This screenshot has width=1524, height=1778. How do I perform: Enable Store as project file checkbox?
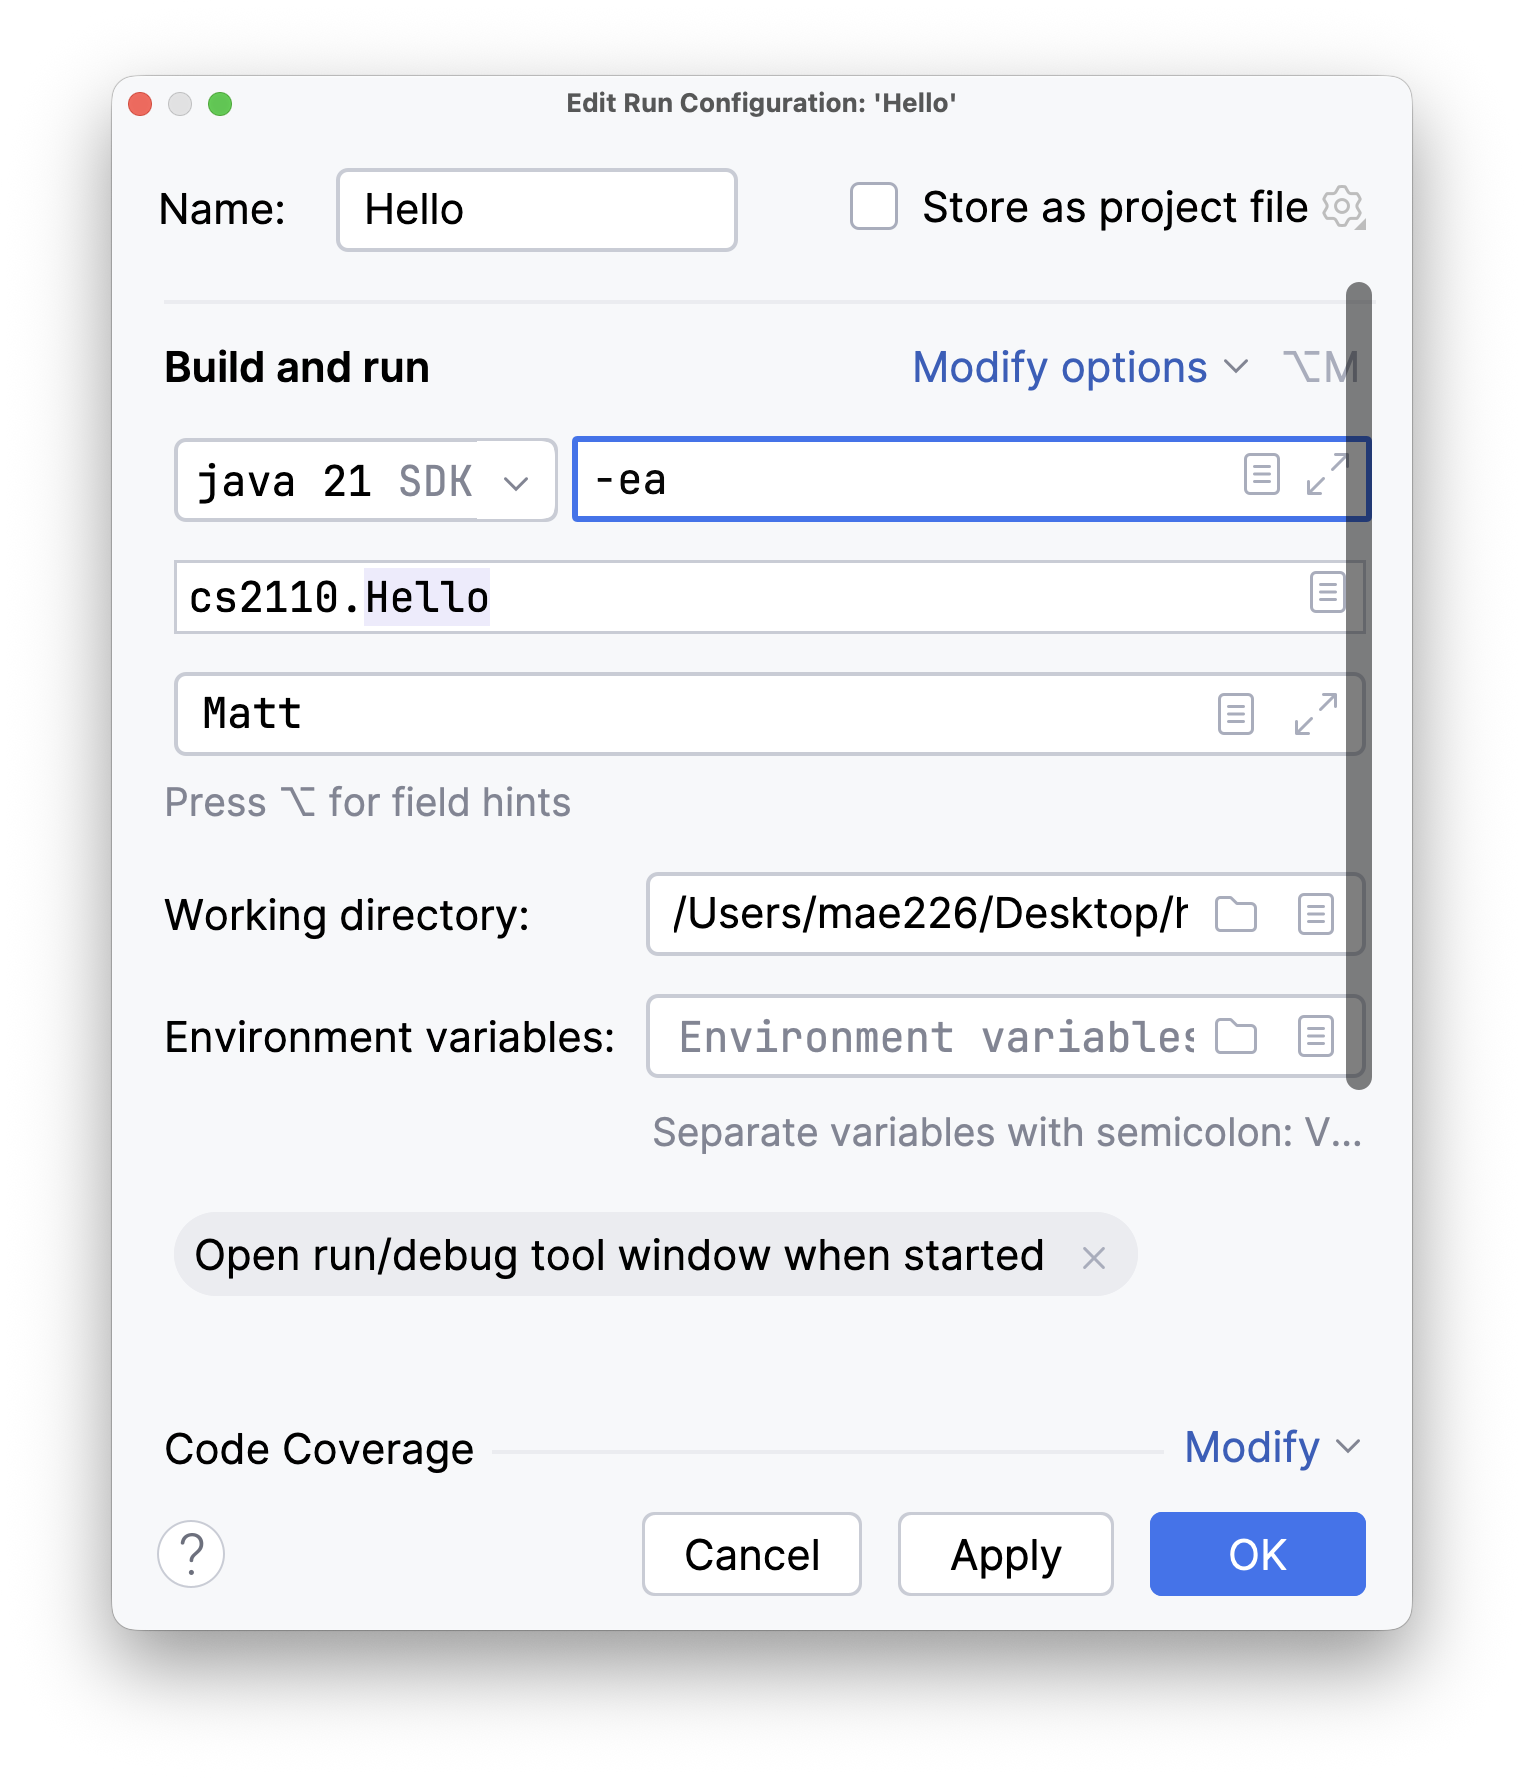(x=873, y=207)
